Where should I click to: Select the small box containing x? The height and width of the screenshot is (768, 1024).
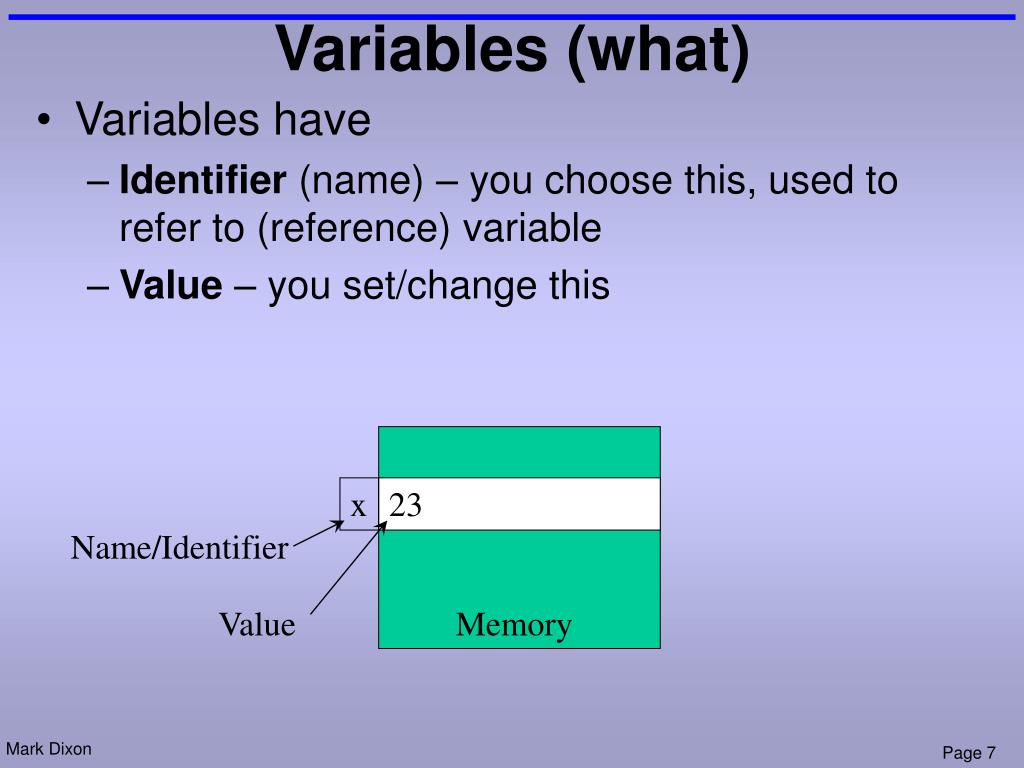359,504
